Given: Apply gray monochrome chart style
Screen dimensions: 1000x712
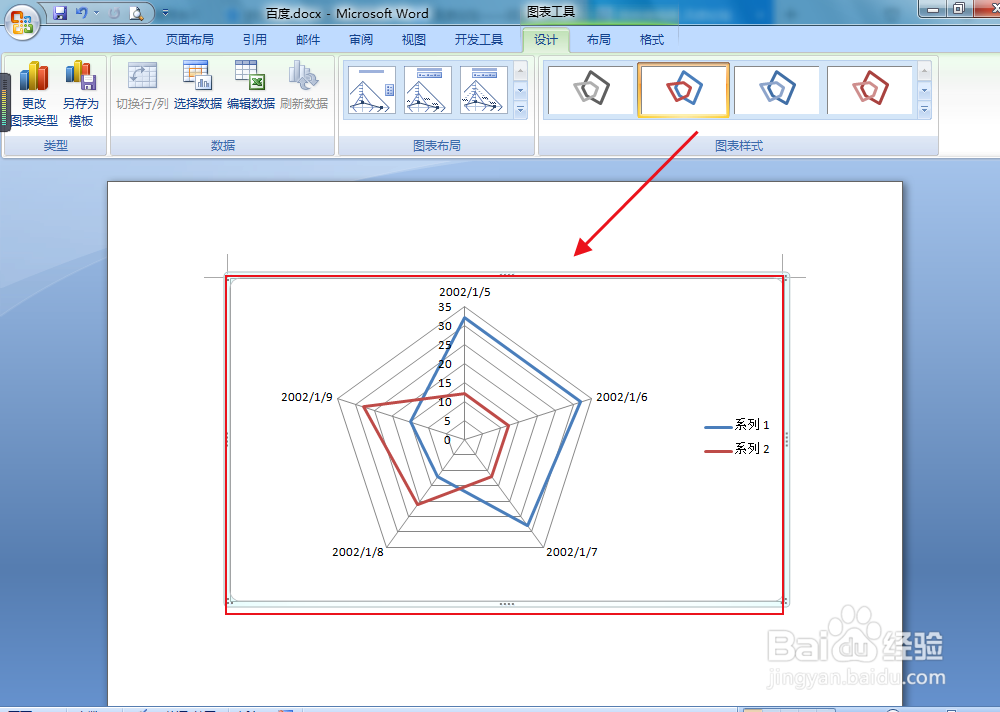Looking at the screenshot, I should [591, 89].
